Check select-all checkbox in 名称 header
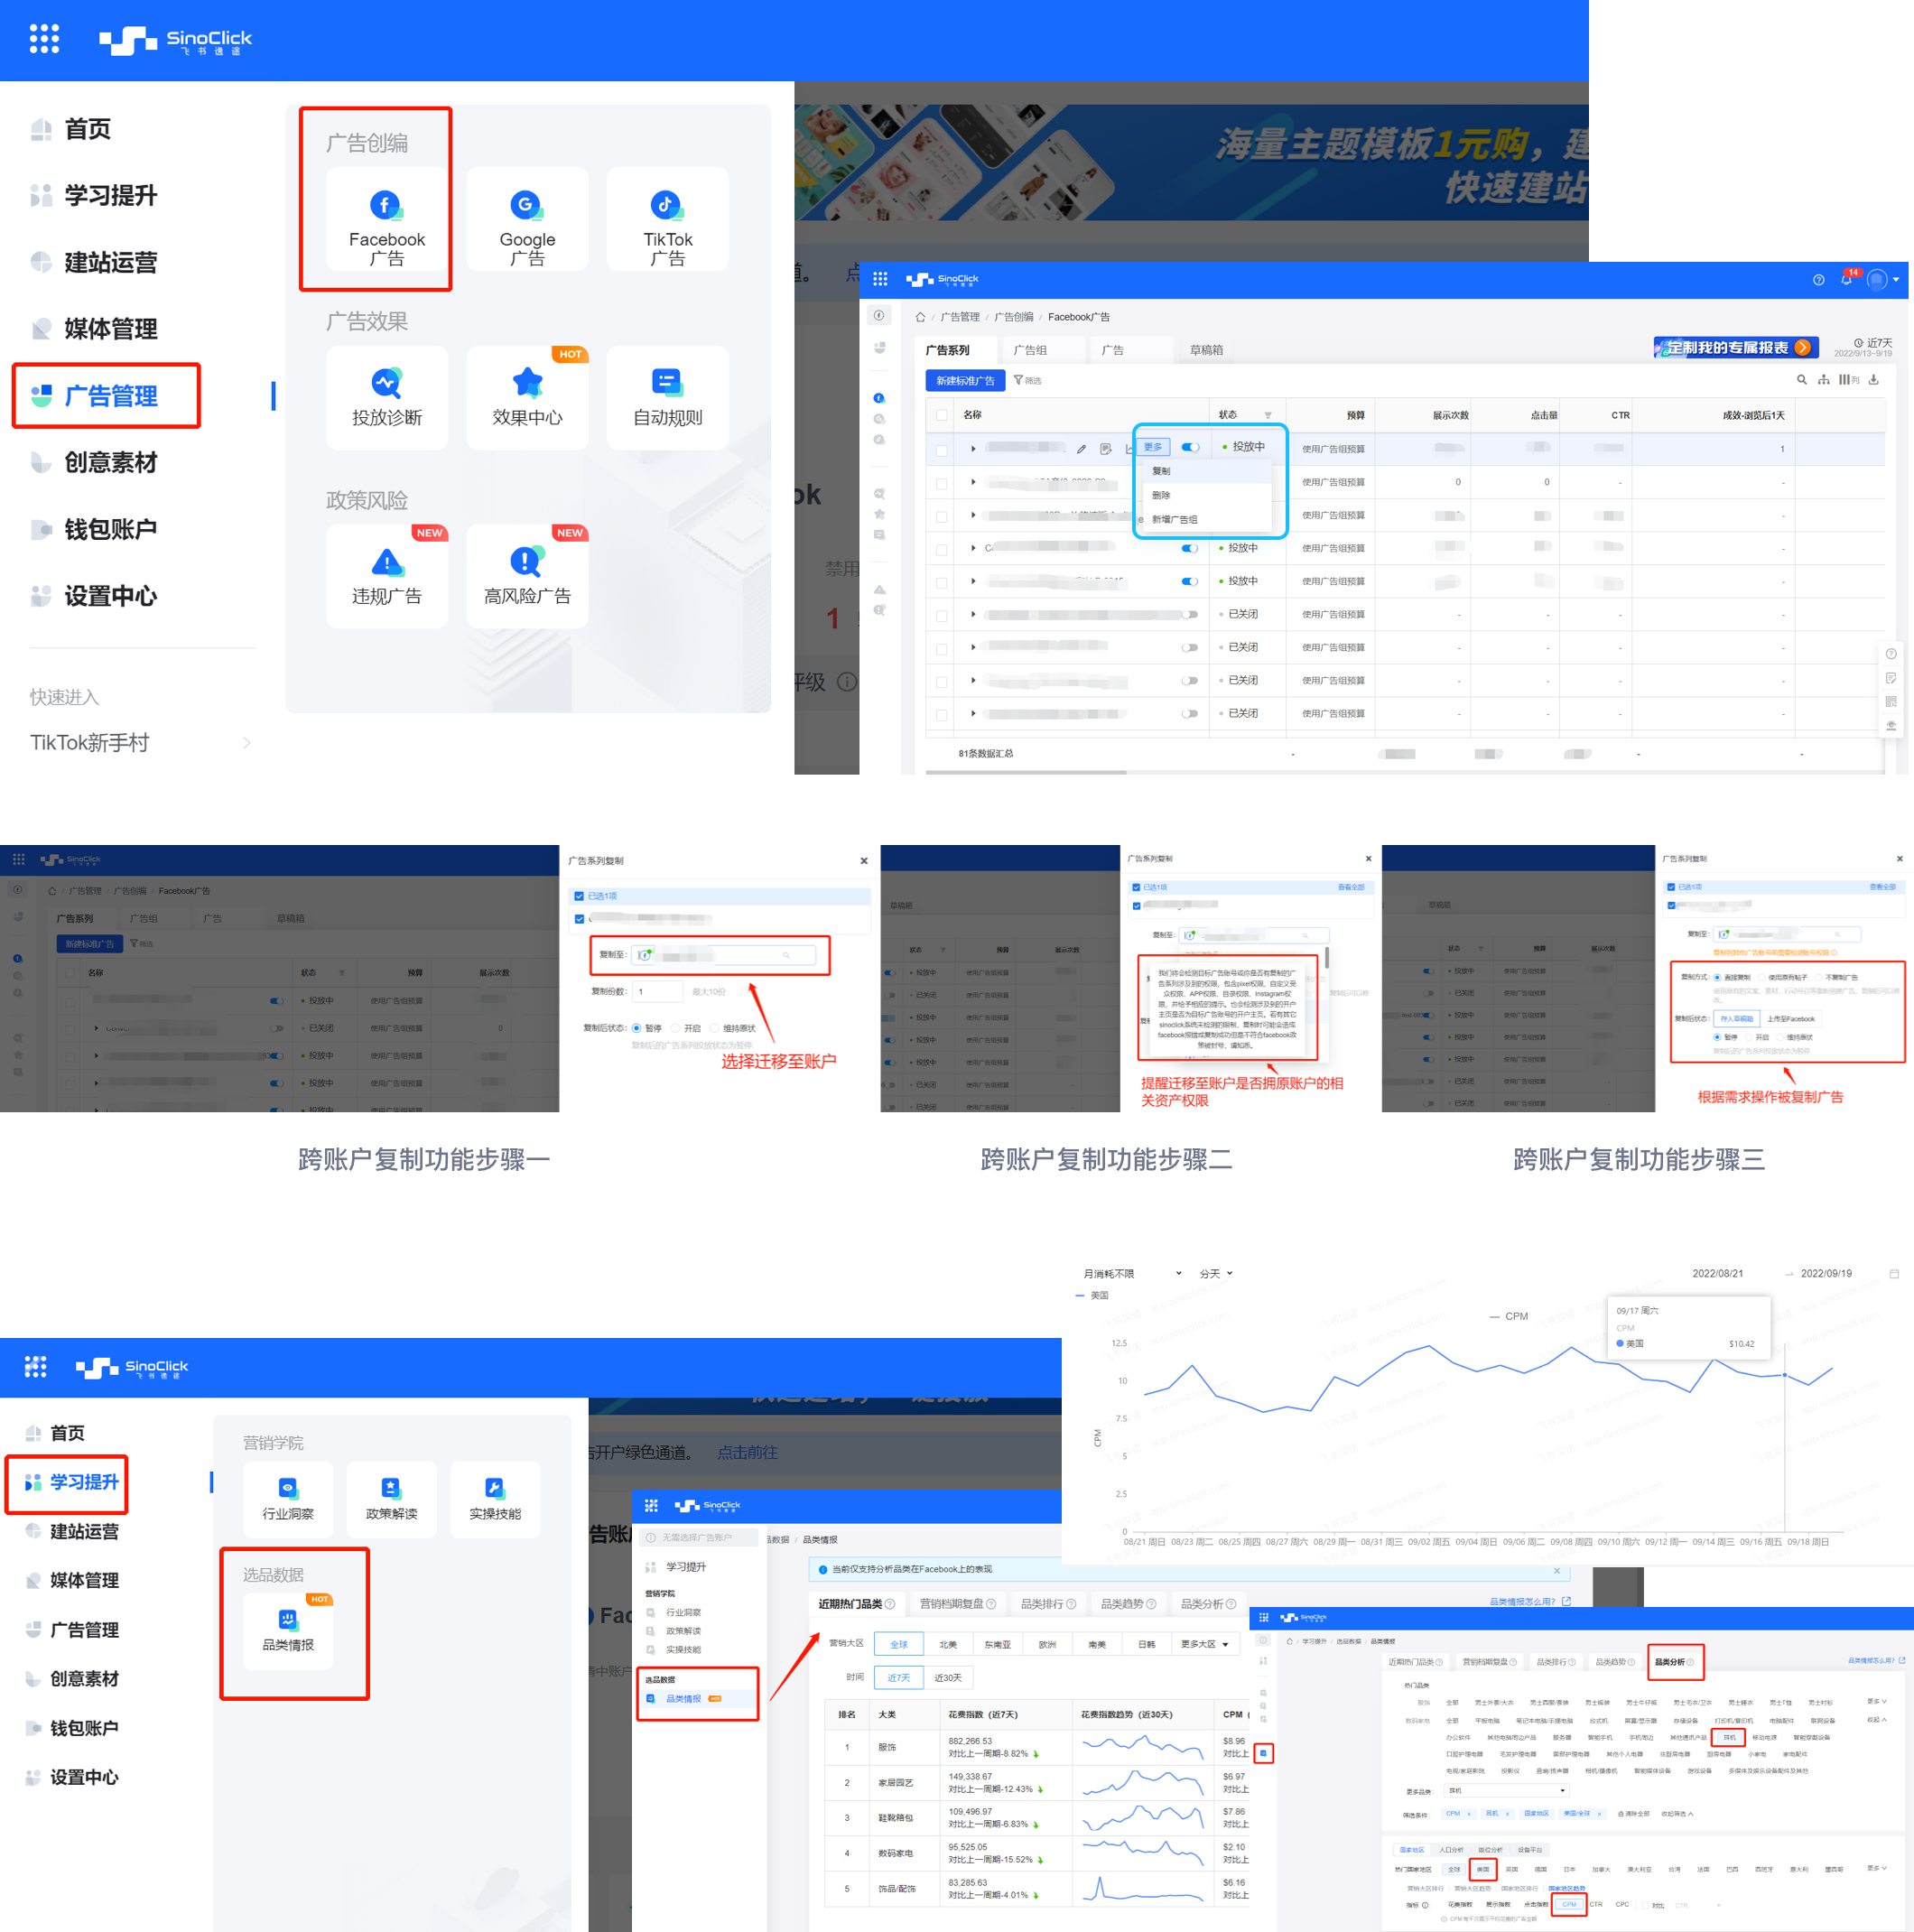The image size is (1914, 1932). tap(942, 415)
